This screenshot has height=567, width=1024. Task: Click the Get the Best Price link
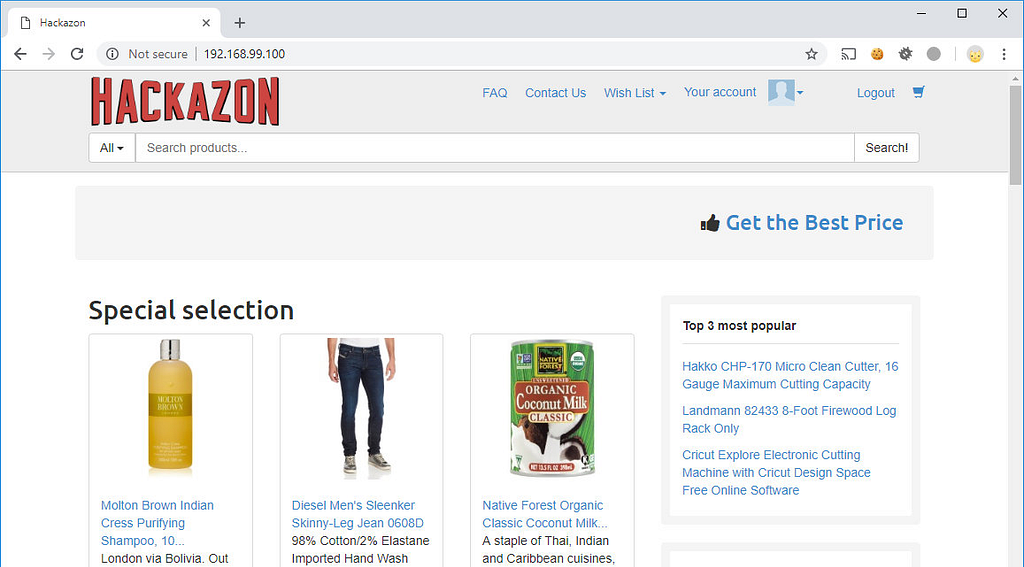point(814,223)
